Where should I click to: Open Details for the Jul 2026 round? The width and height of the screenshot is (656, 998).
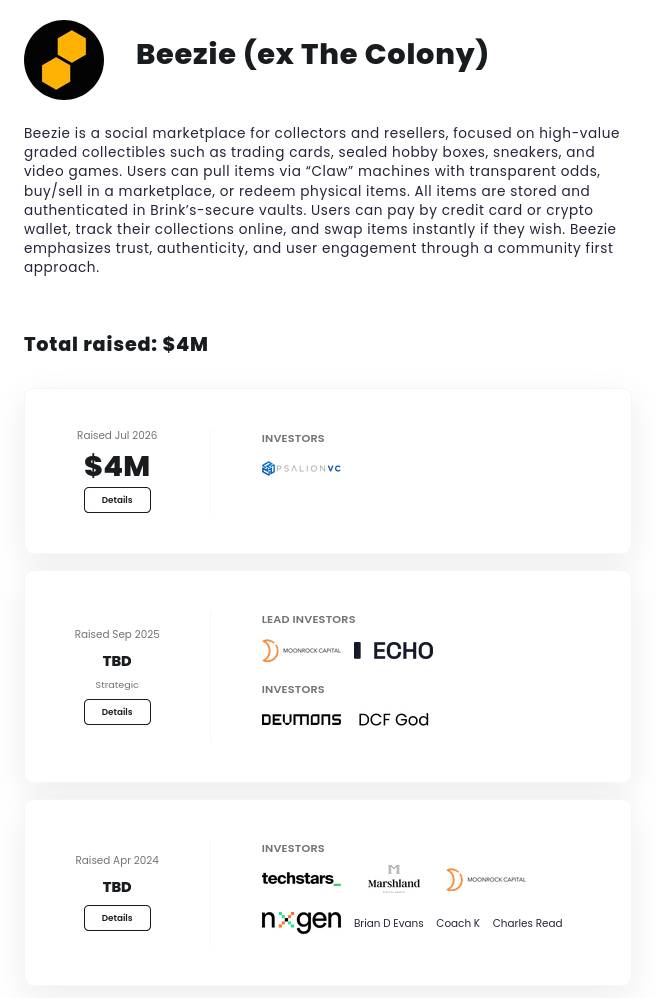(x=117, y=500)
